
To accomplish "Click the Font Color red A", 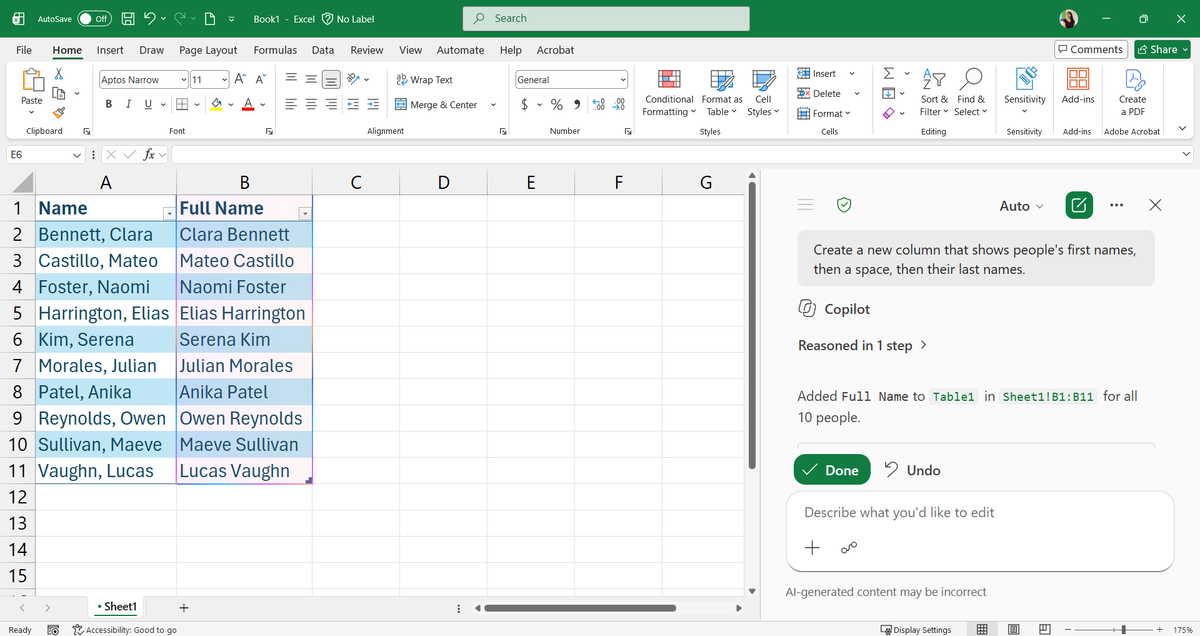I will pyautogui.click(x=248, y=104).
